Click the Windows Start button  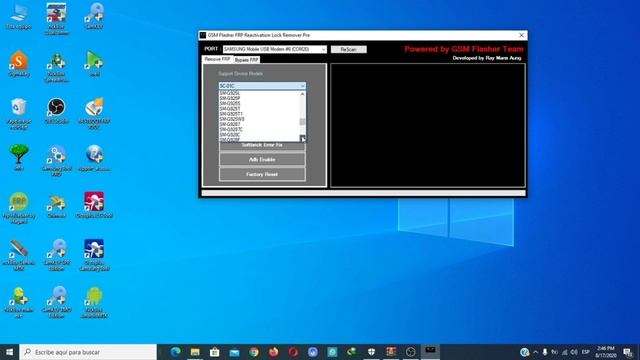[9, 352]
